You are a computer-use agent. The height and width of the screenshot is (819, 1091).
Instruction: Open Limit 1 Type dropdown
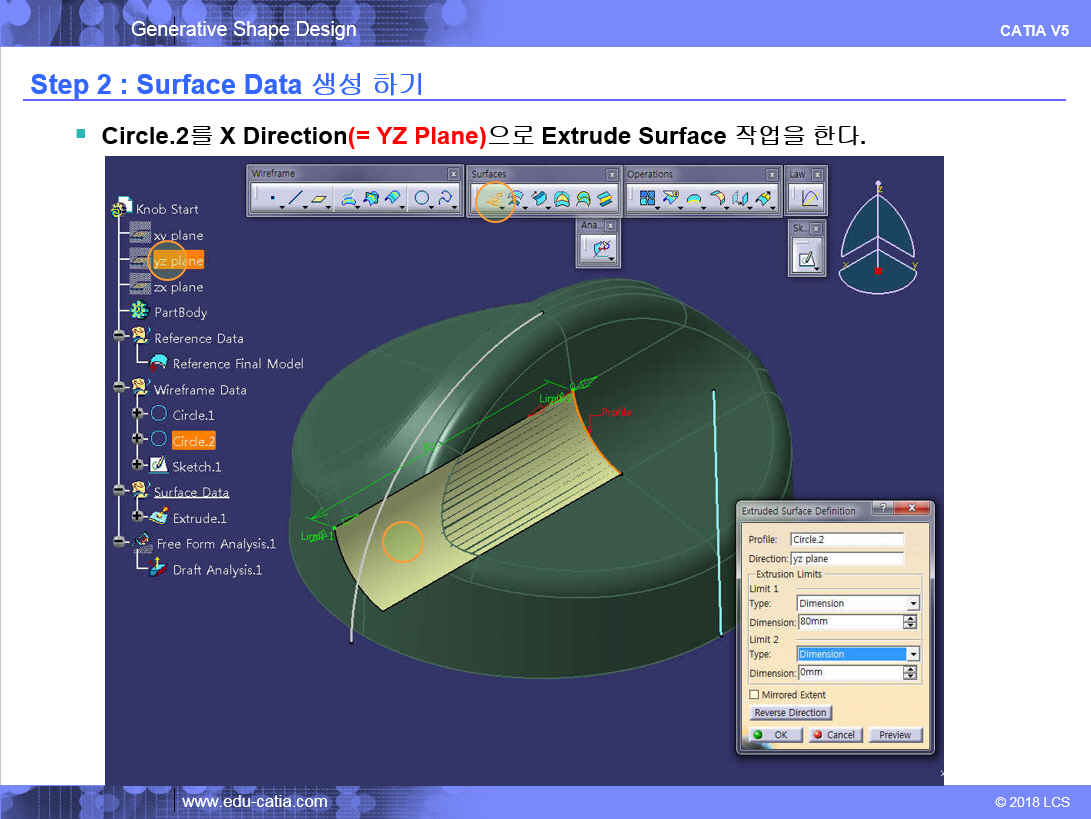pos(912,603)
